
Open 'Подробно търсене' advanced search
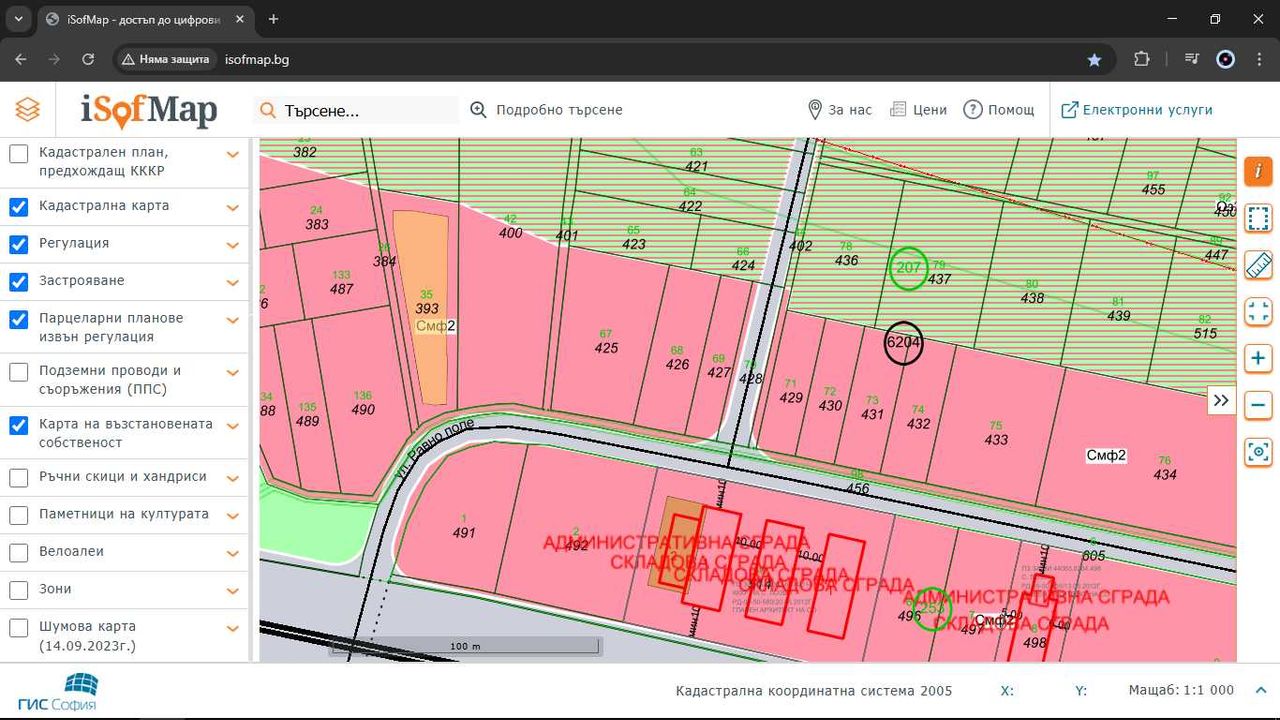pos(546,110)
